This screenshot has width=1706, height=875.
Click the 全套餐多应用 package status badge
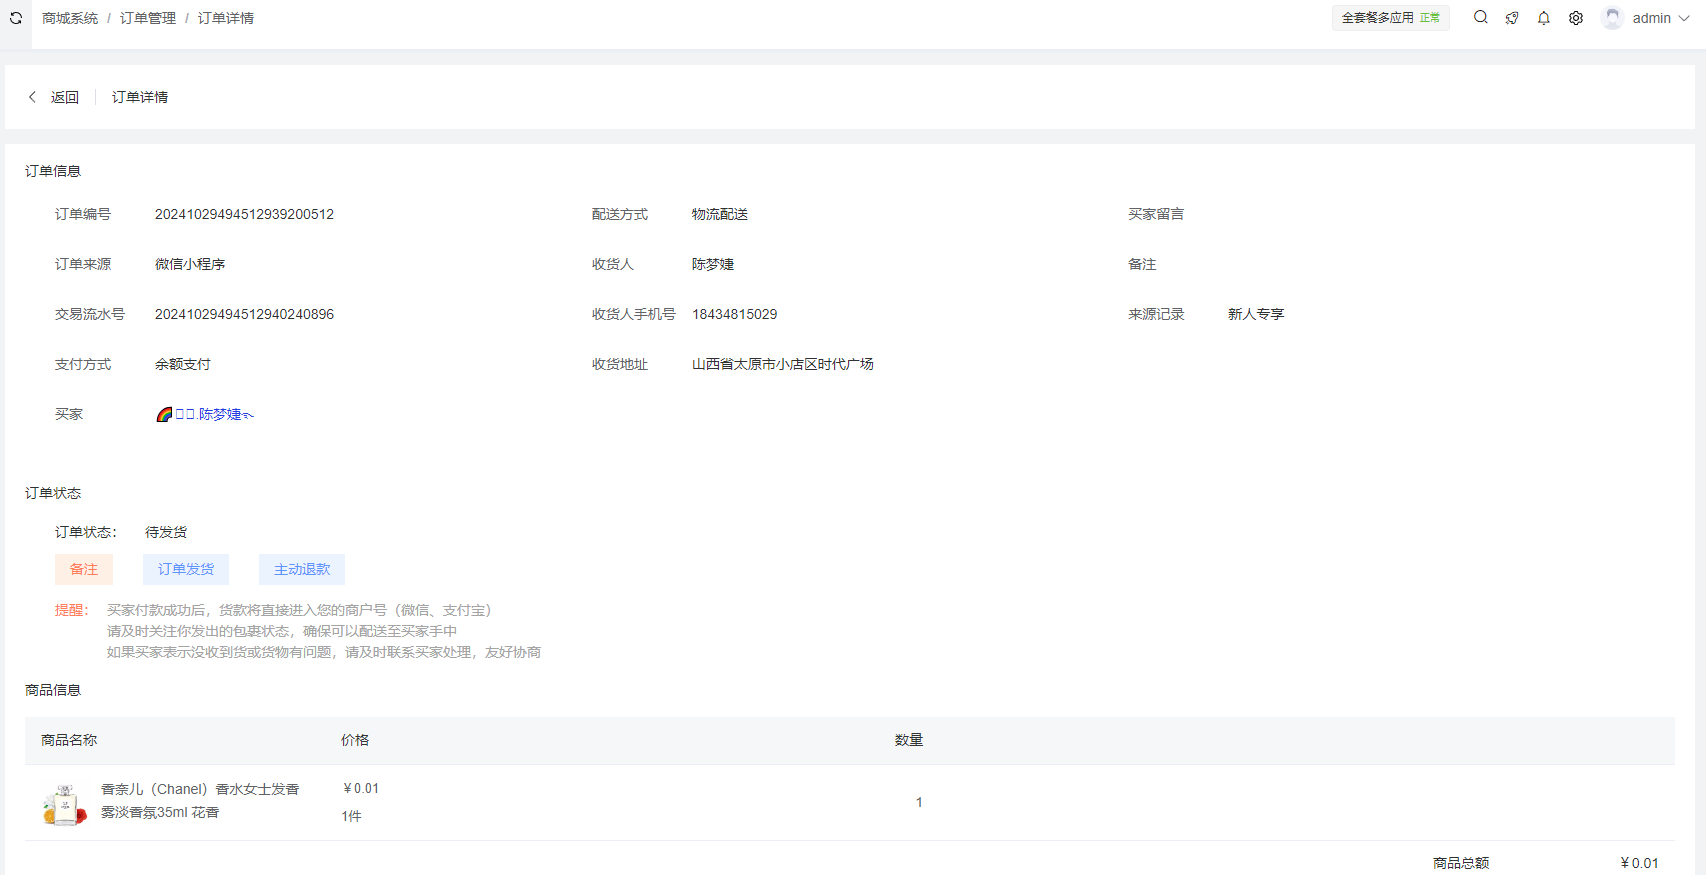(x=1390, y=18)
